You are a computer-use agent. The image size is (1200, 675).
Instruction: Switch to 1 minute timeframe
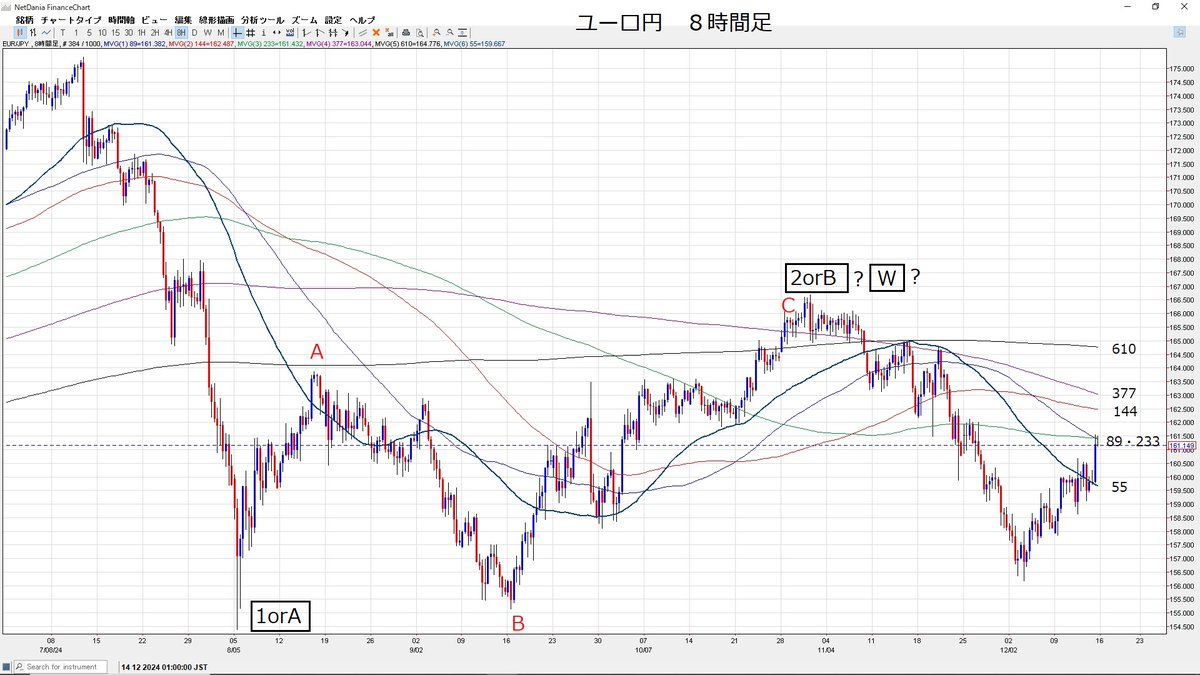coord(76,33)
